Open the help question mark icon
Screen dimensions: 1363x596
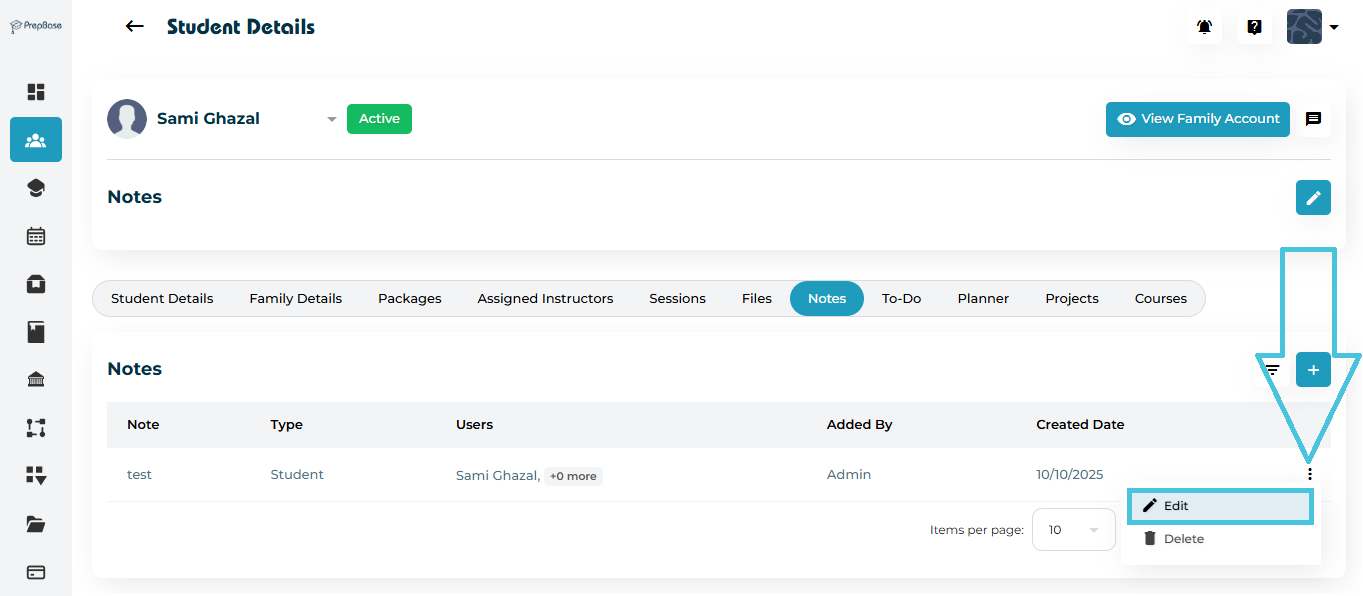pos(1254,27)
